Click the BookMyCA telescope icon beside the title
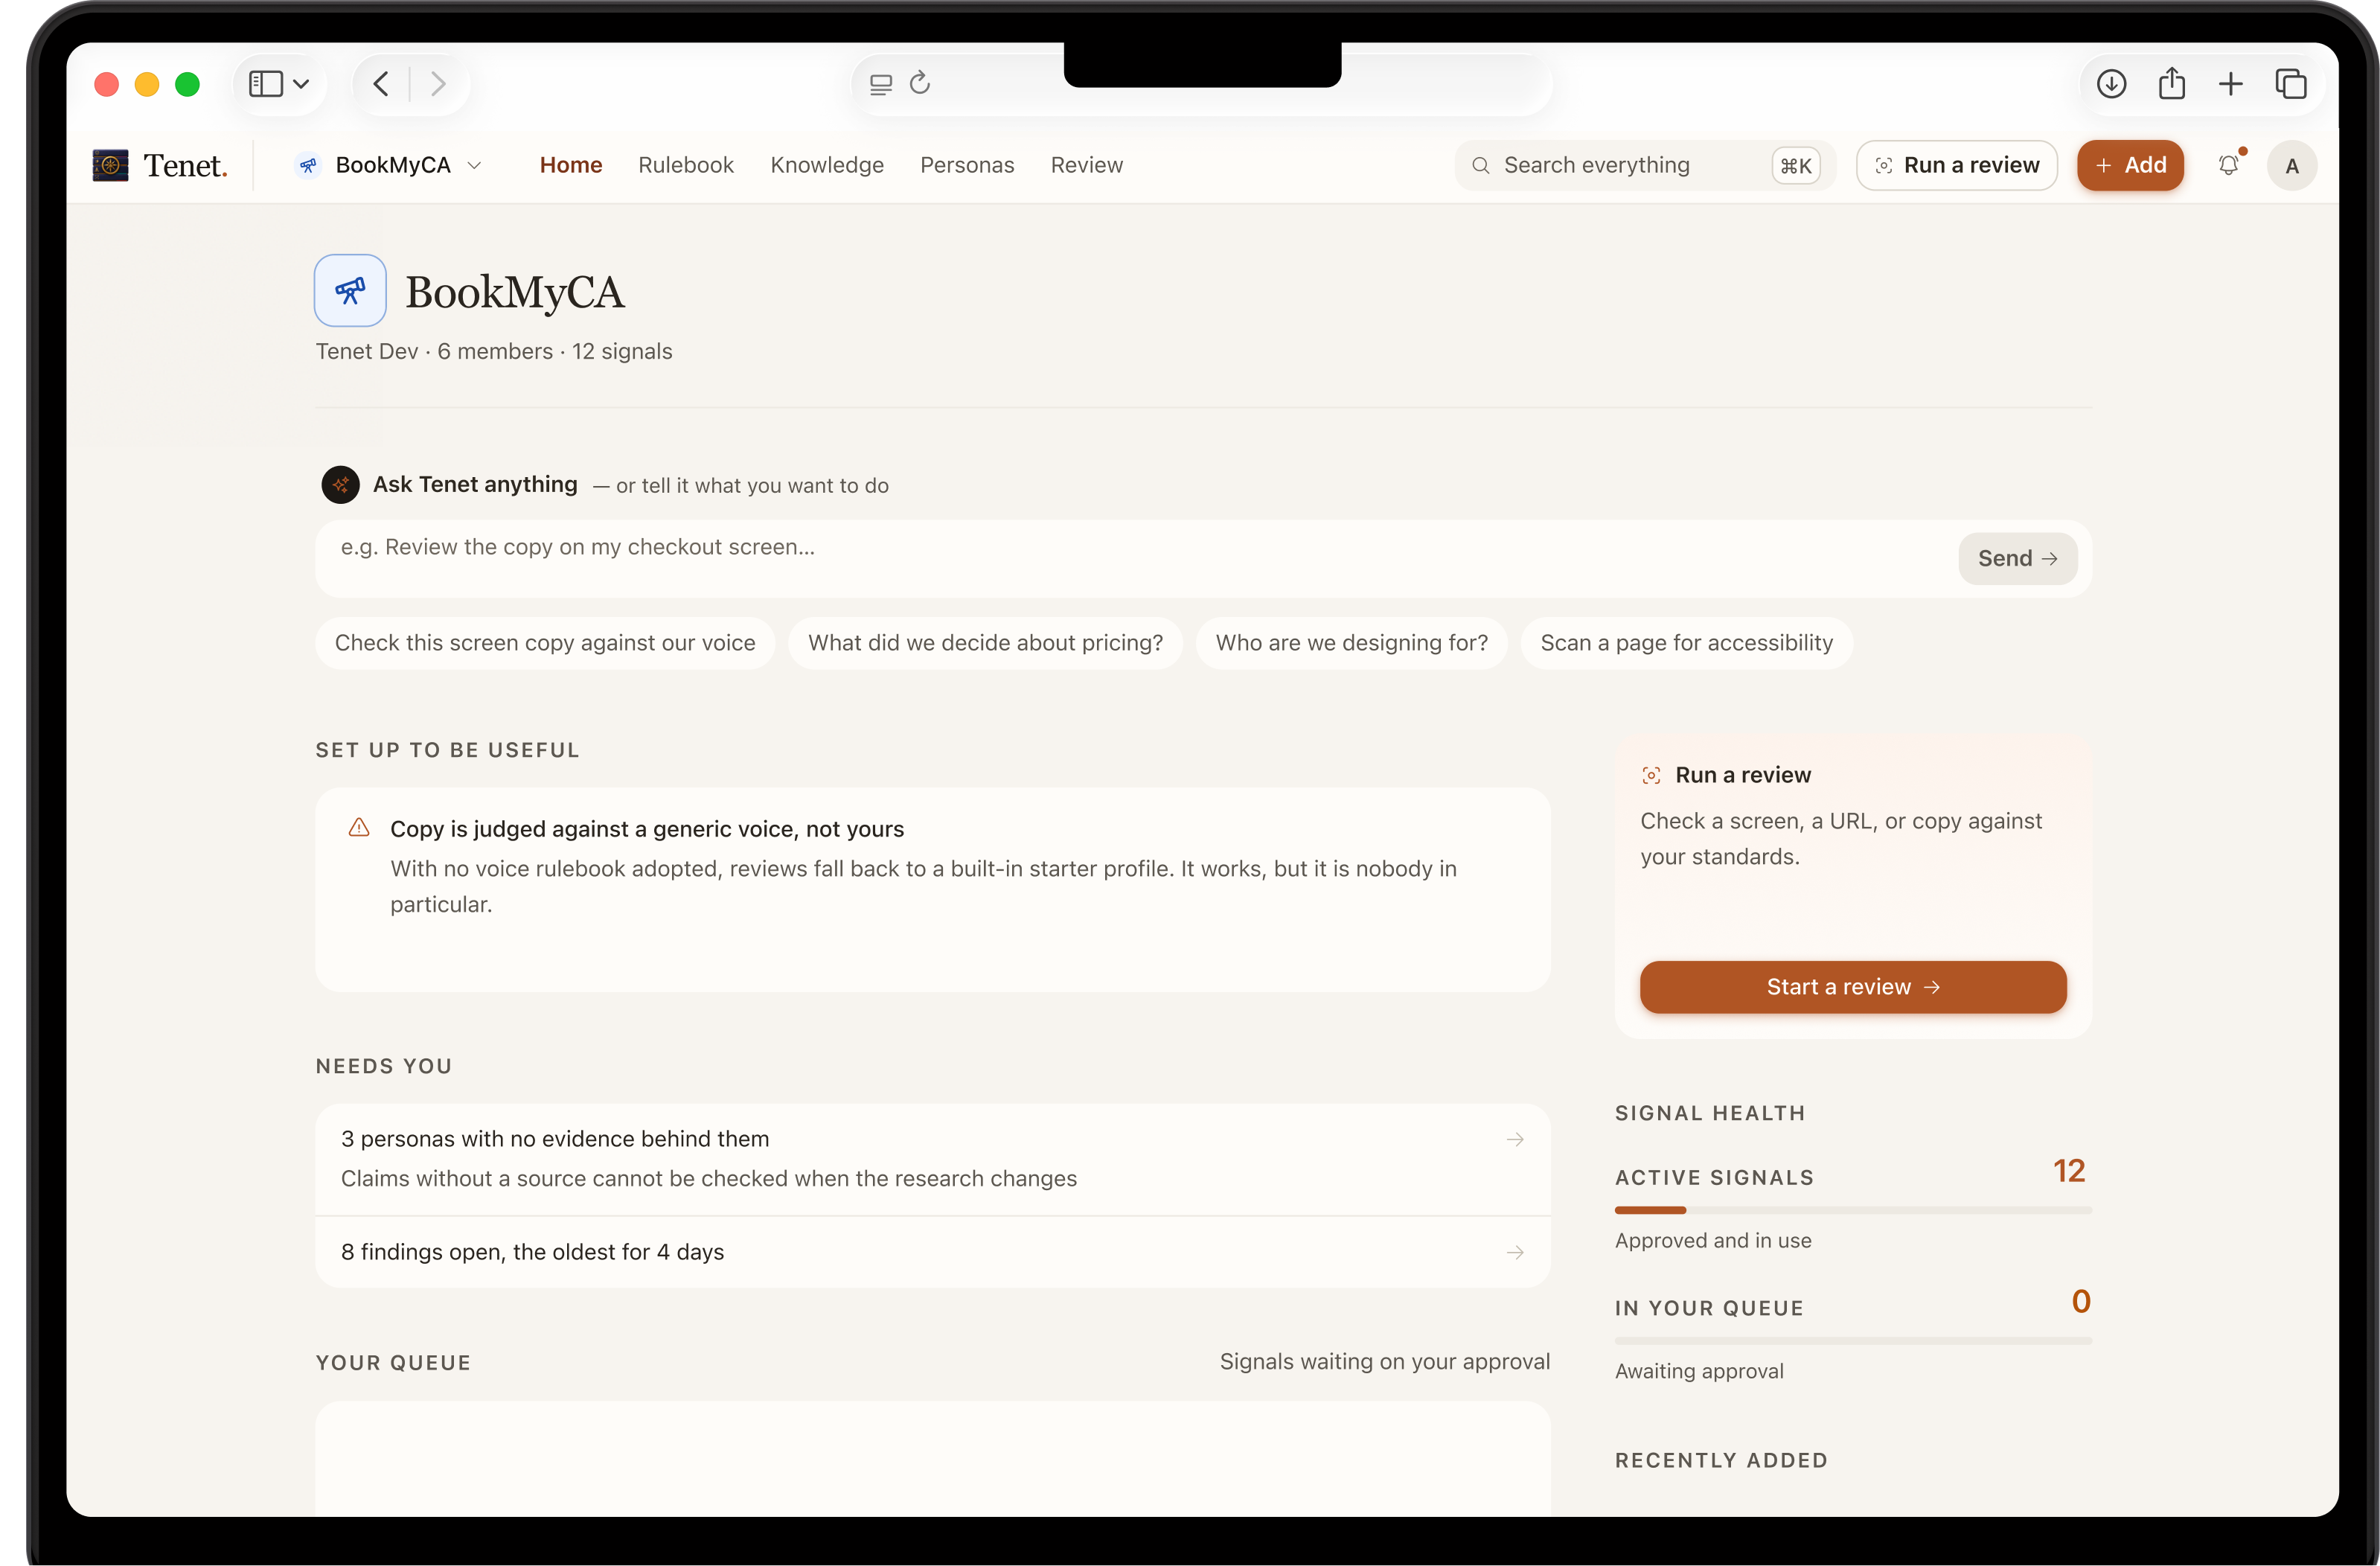The height and width of the screenshot is (1566, 2380). click(350, 290)
